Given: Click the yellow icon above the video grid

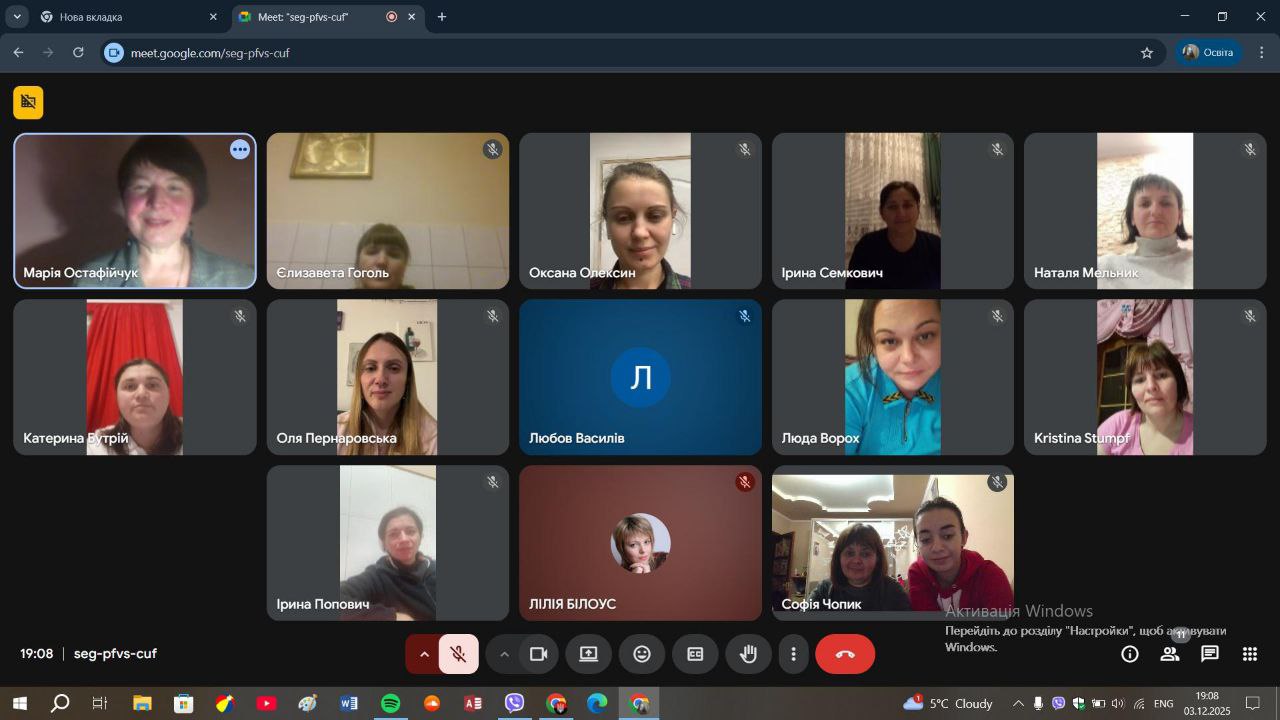Looking at the screenshot, I should [x=28, y=102].
